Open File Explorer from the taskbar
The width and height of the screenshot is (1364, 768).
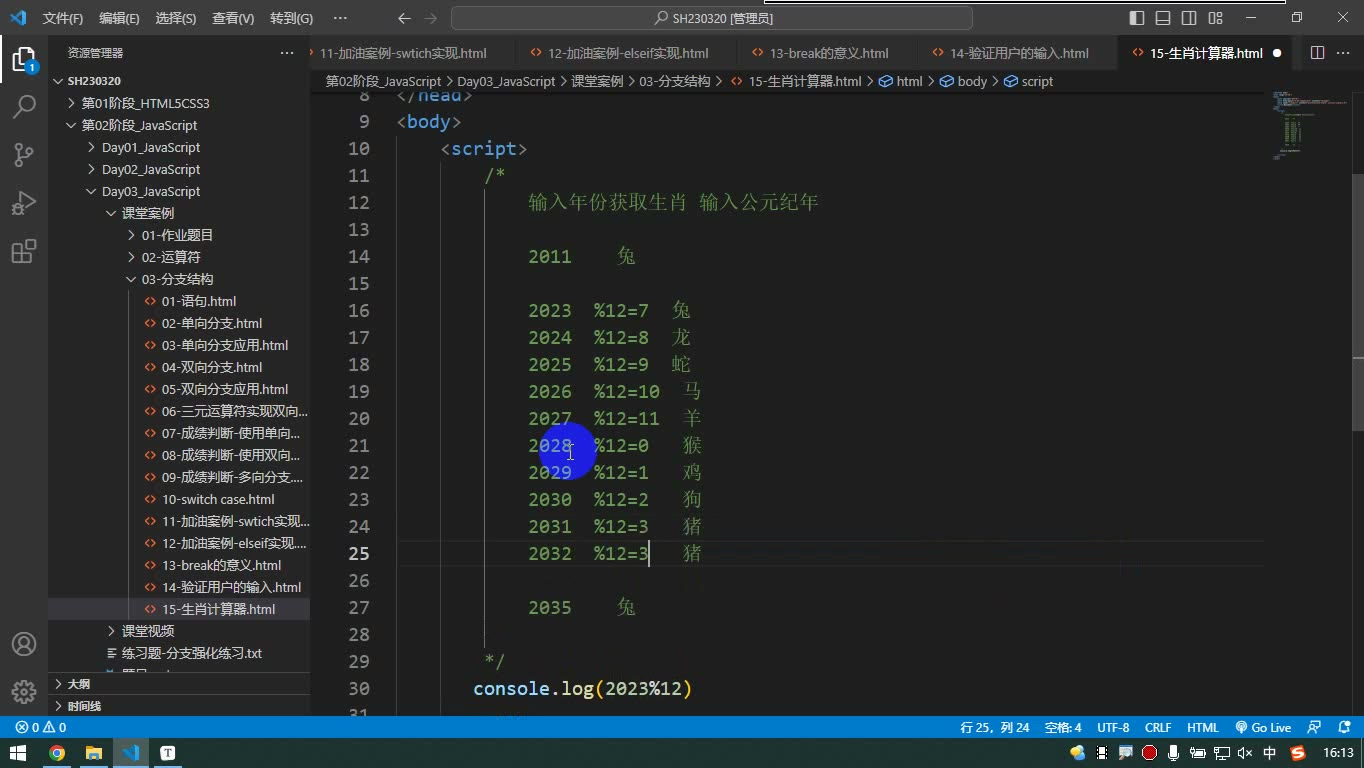[x=94, y=753]
